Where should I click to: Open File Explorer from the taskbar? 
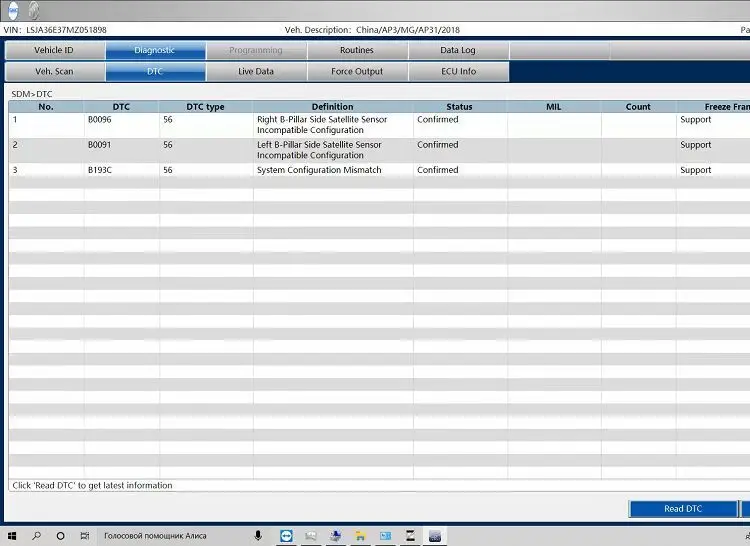click(360, 536)
